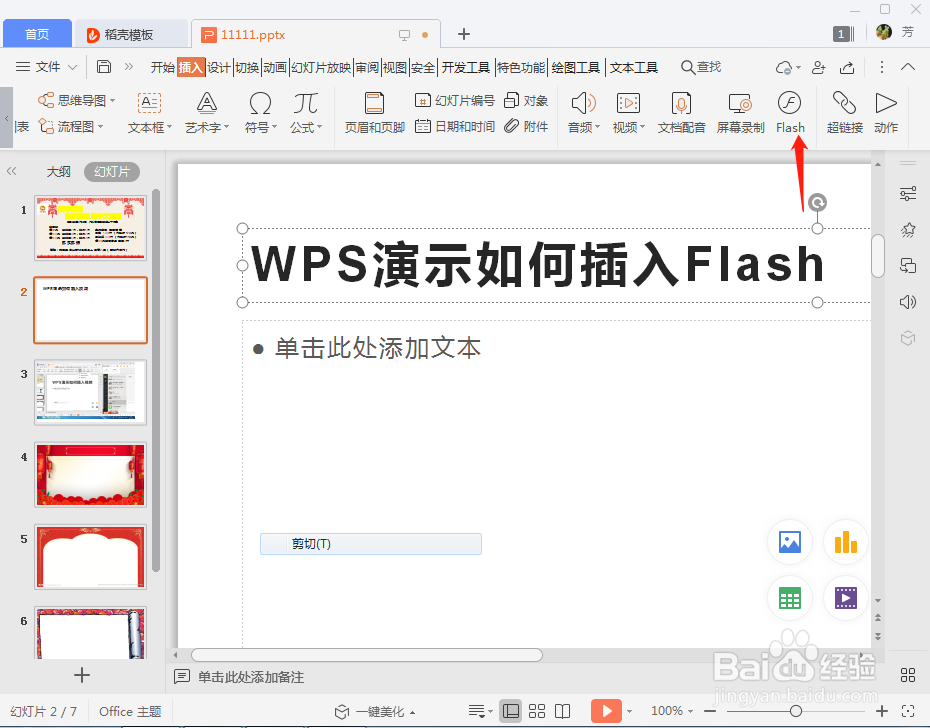
Task: Insert a hyperlink
Action: click(x=844, y=112)
